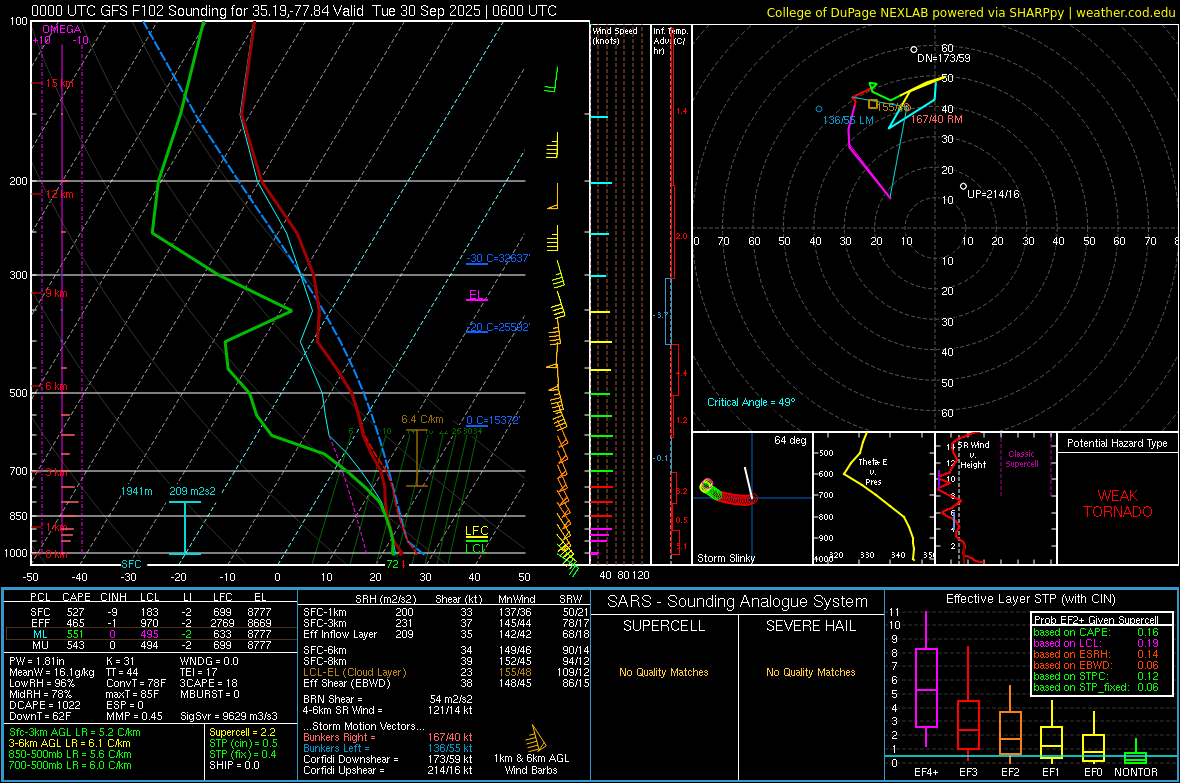Screen dimensions: 1180x783
Task: Click the Classic Supercell label
Action: pyautogui.click(x=1022, y=459)
